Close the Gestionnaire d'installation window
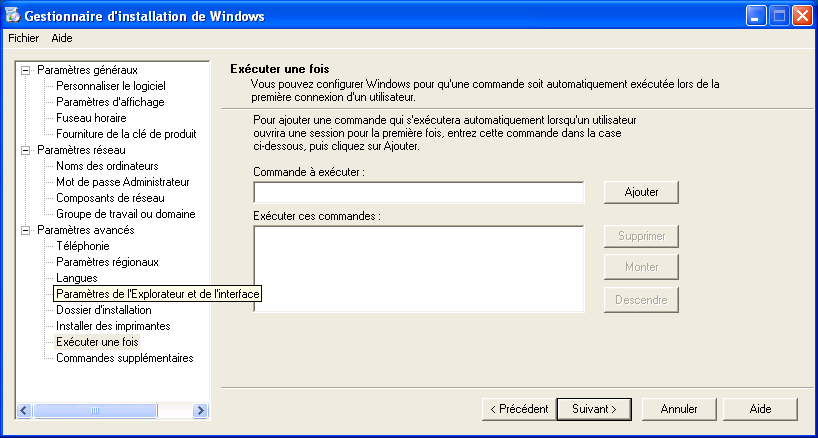 coord(802,16)
